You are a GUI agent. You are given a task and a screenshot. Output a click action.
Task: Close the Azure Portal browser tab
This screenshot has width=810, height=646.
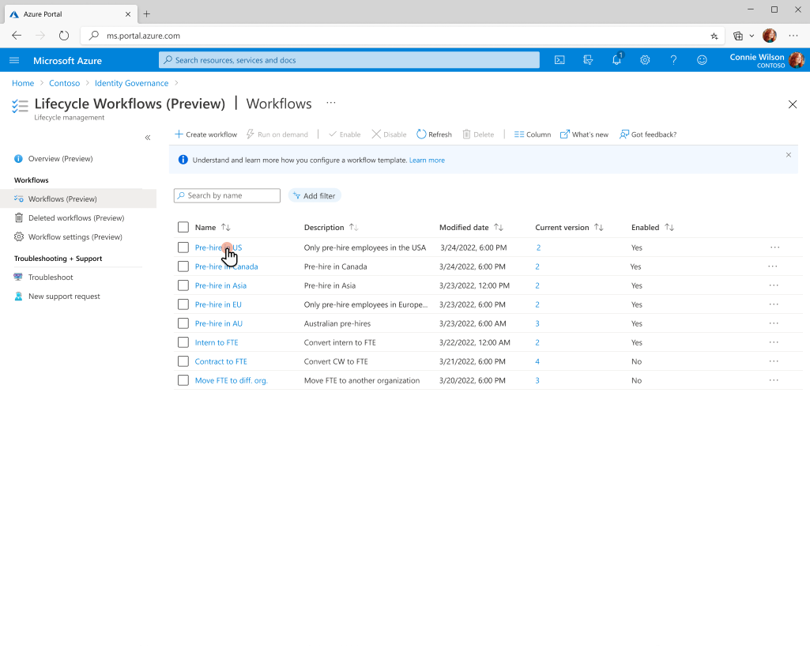coord(128,14)
